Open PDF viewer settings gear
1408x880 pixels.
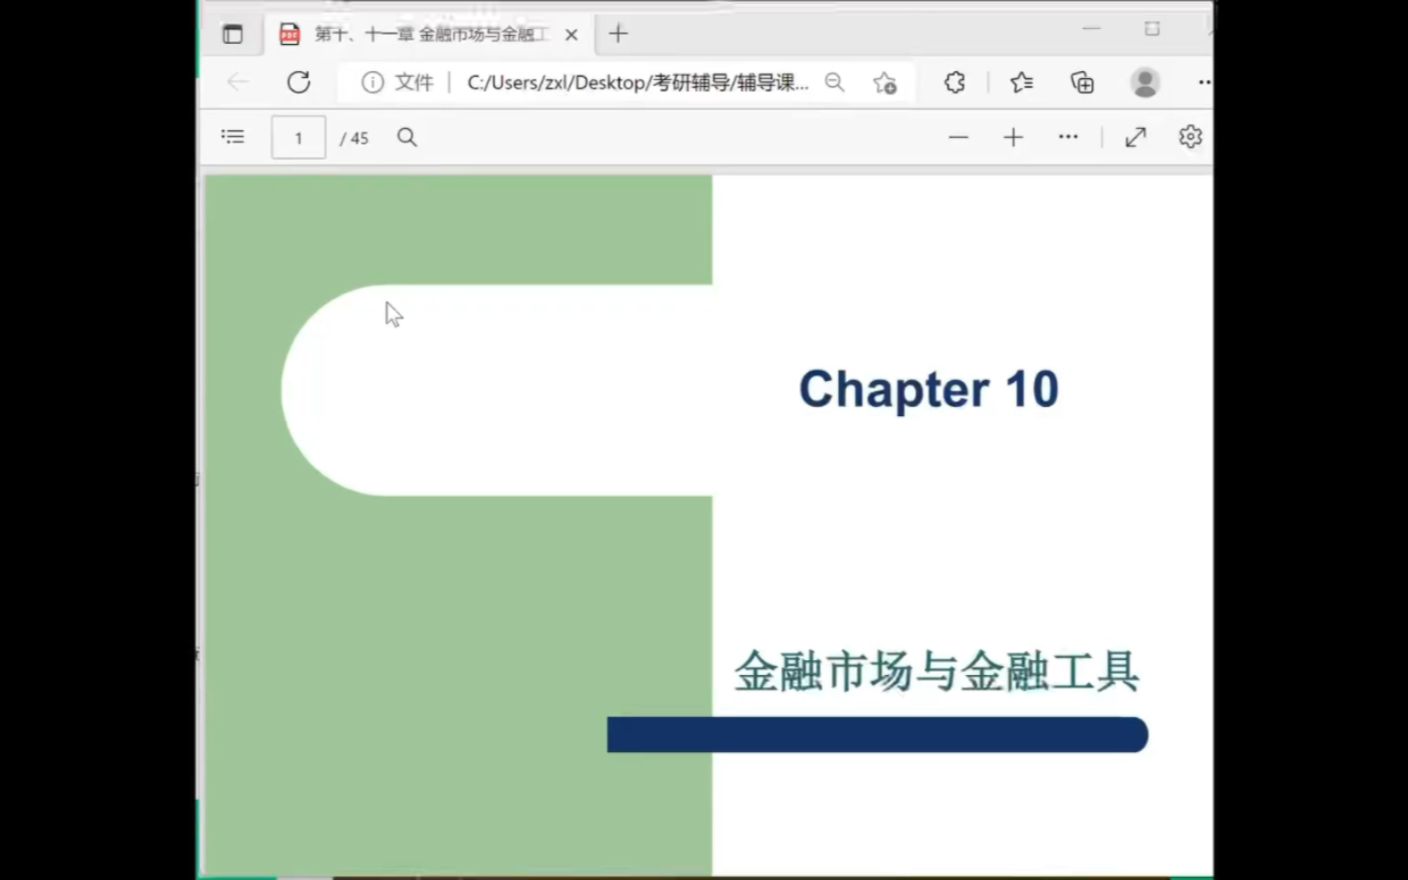point(1190,136)
